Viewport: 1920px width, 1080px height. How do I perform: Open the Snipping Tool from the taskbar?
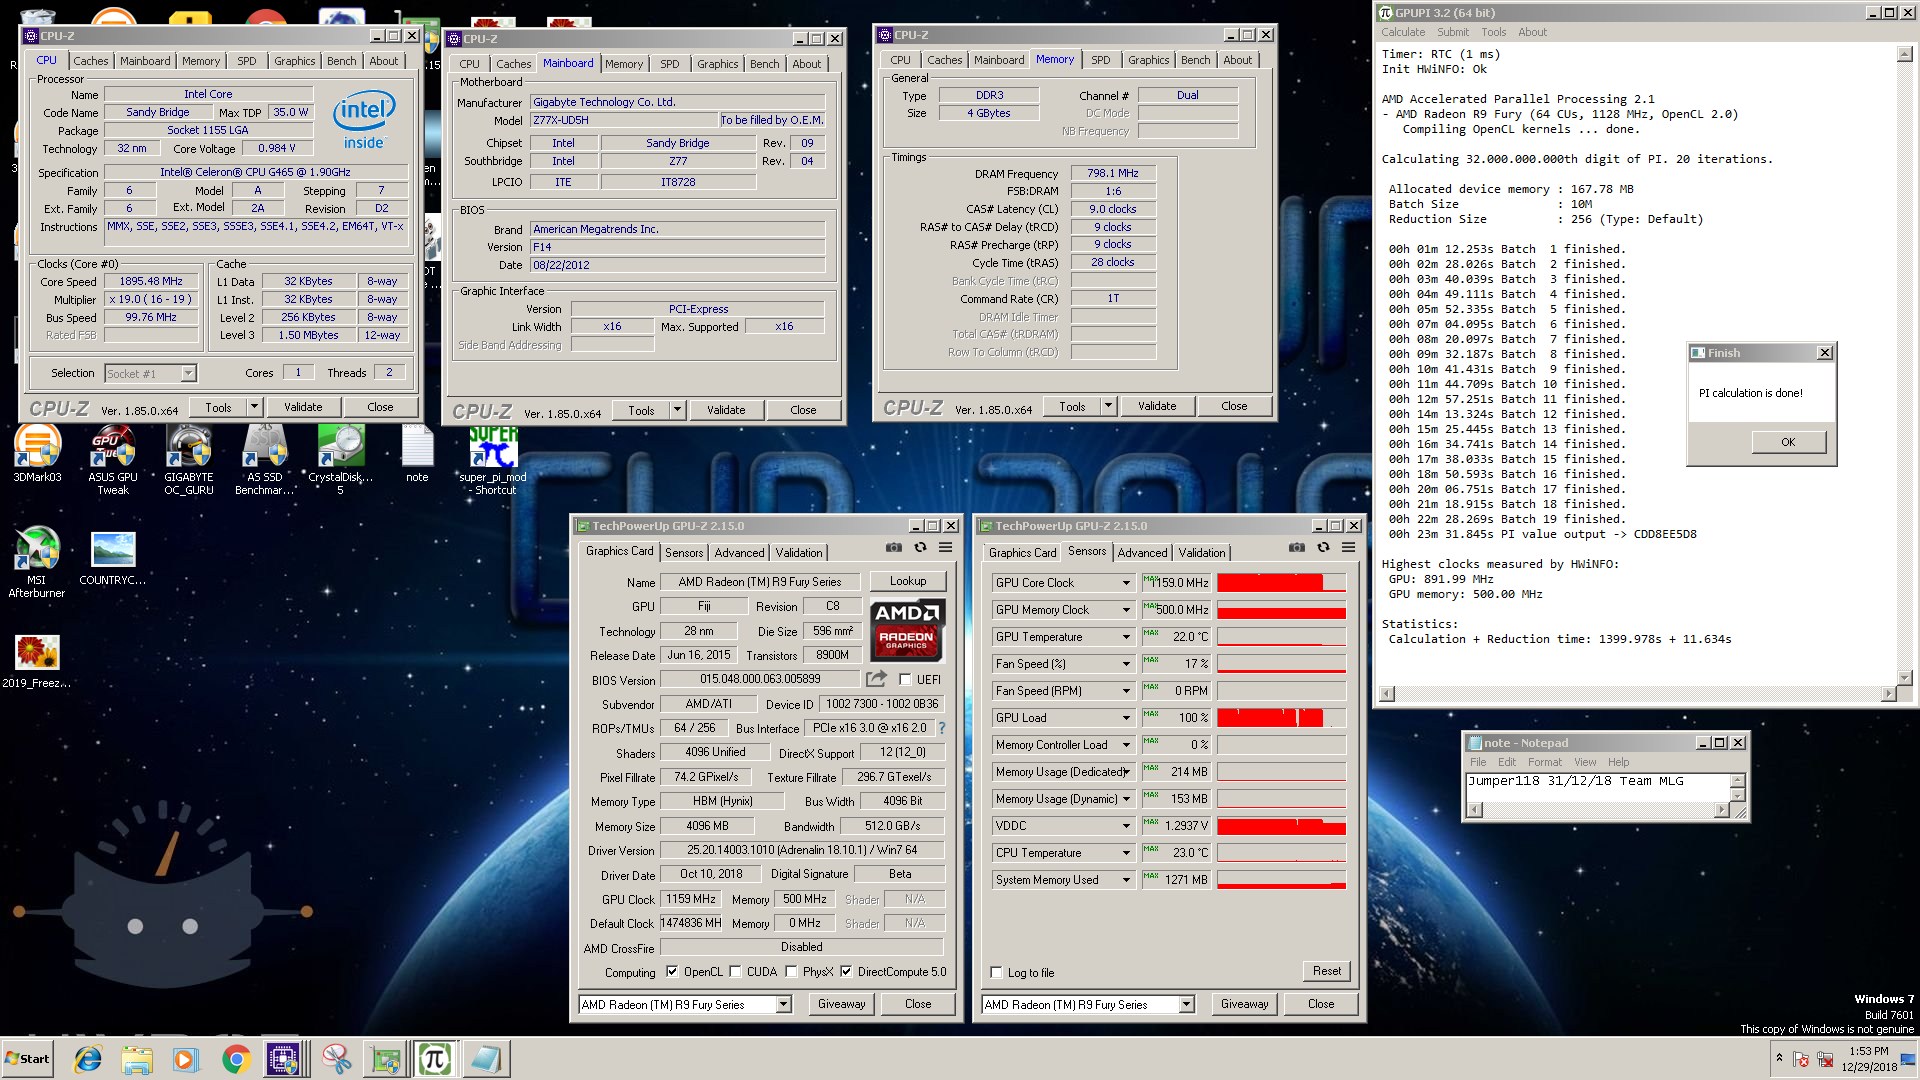336,1059
